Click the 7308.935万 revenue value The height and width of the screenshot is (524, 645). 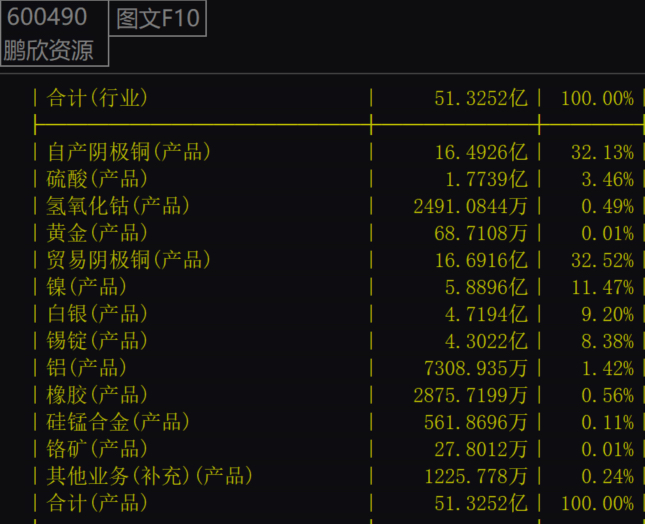476,369
